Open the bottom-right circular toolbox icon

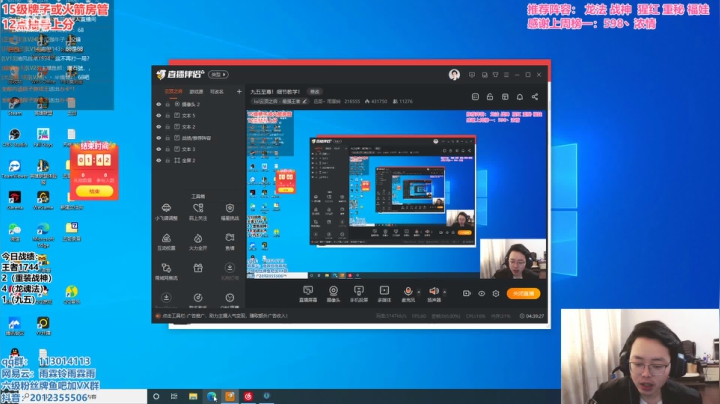(230, 299)
